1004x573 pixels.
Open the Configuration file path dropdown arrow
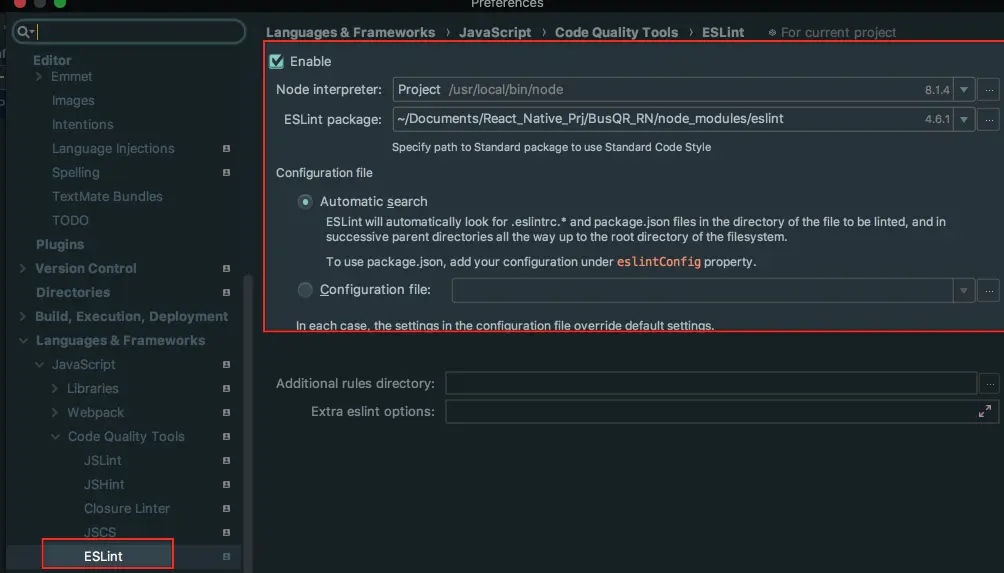click(964, 291)
